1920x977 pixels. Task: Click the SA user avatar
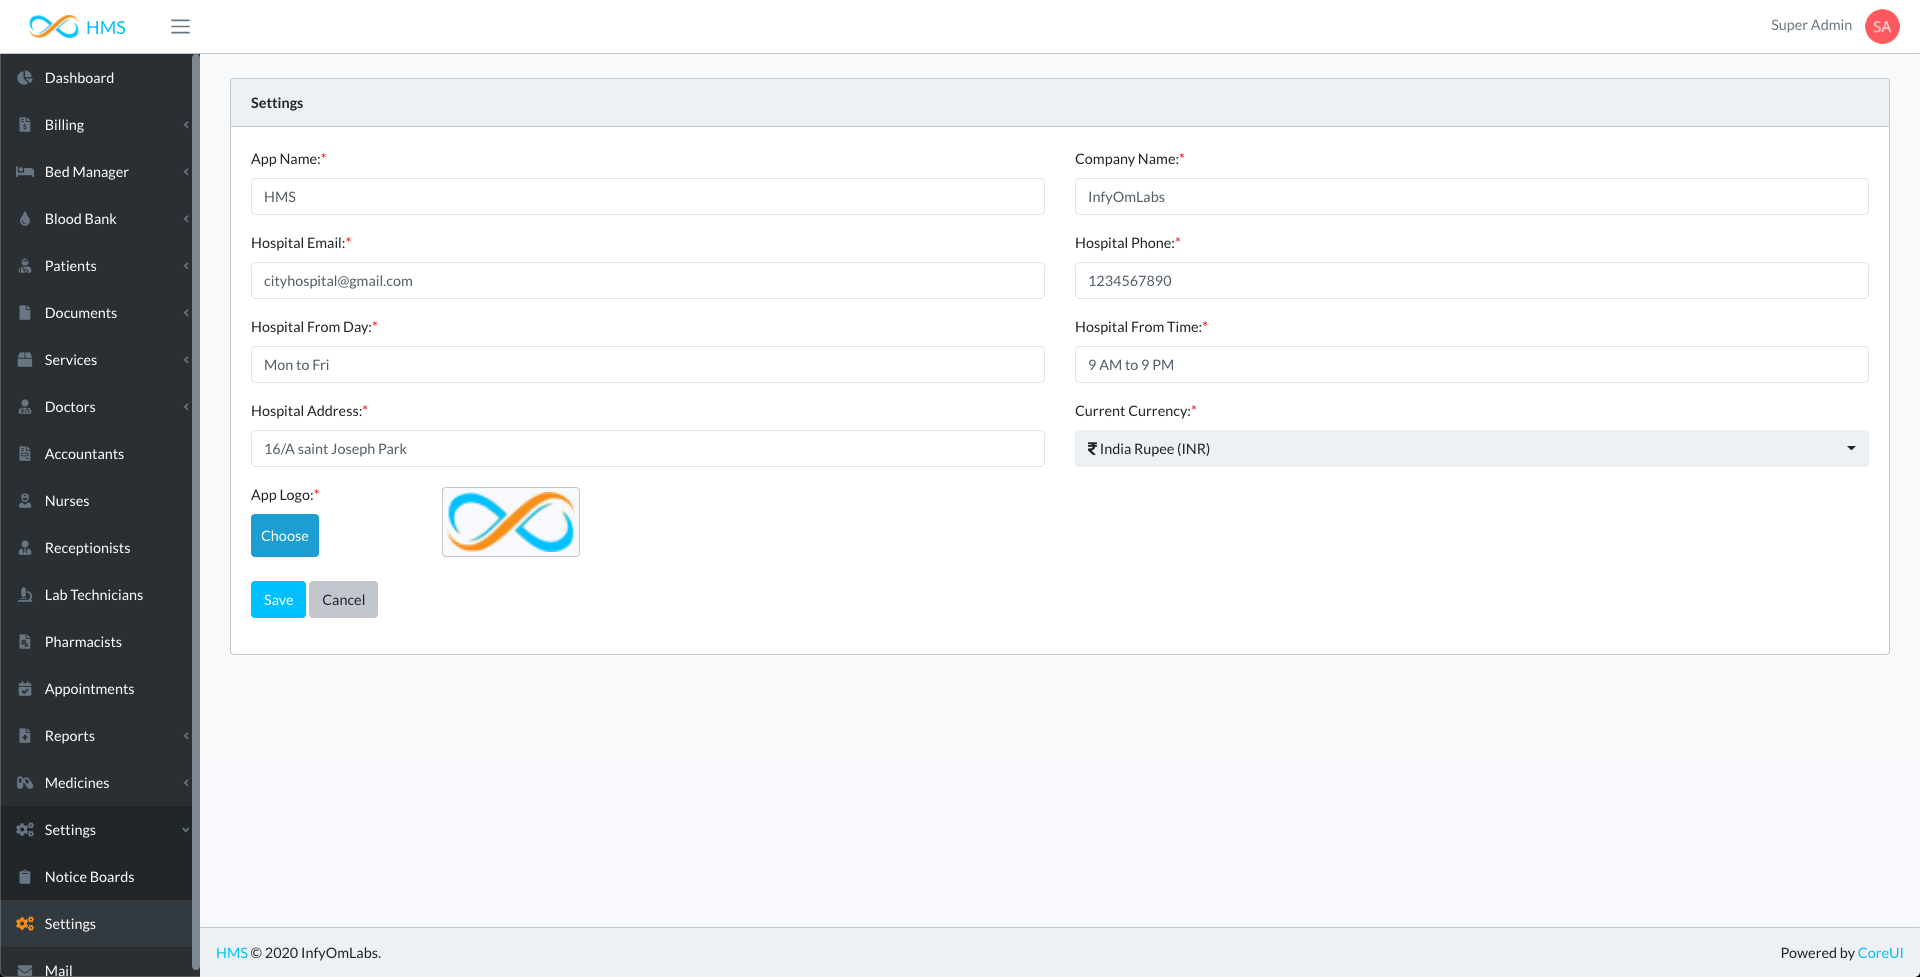(x=1881, y=27)
